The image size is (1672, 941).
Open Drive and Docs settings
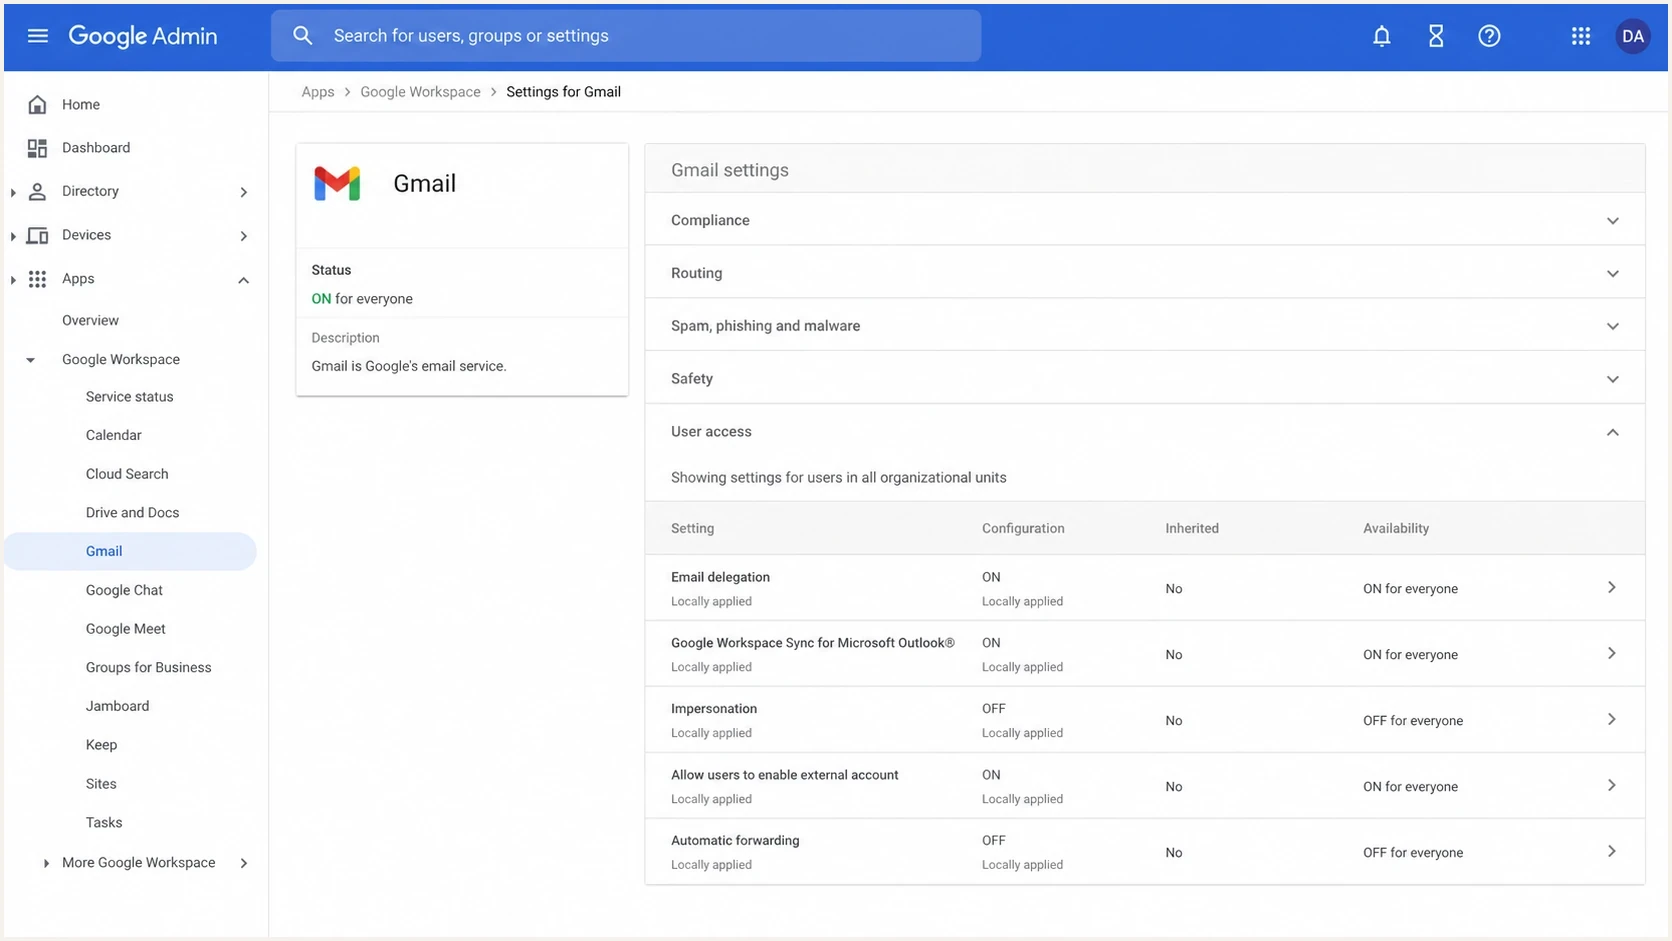133,513
